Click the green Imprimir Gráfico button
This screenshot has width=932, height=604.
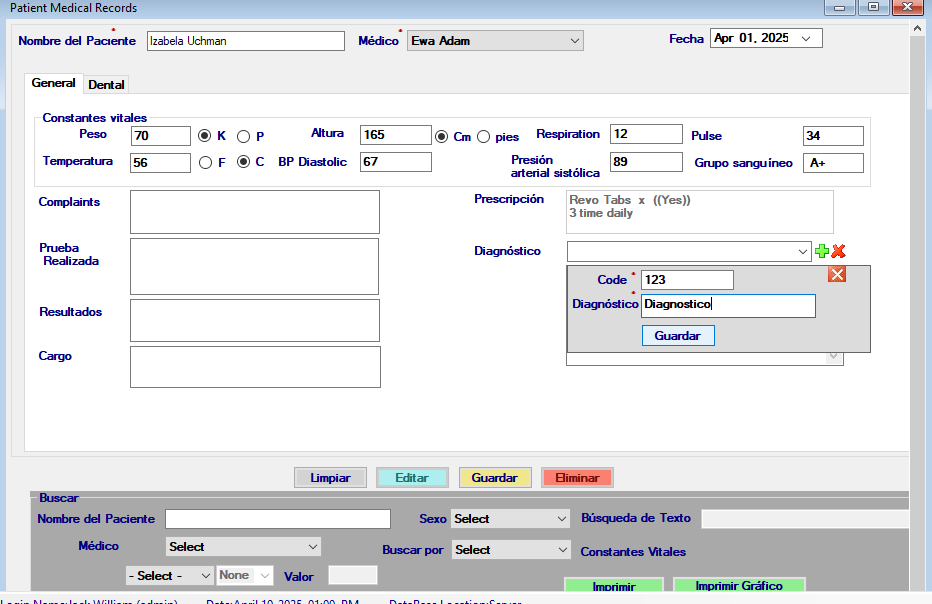pos(739,587)
